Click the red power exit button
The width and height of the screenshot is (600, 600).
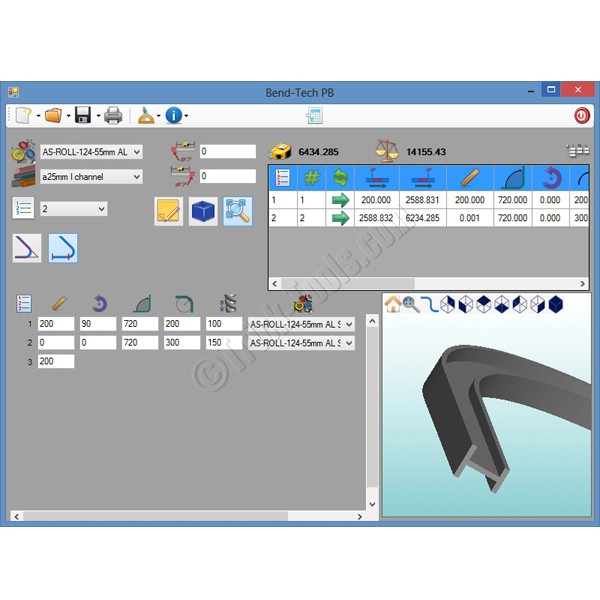click(582, 115)
